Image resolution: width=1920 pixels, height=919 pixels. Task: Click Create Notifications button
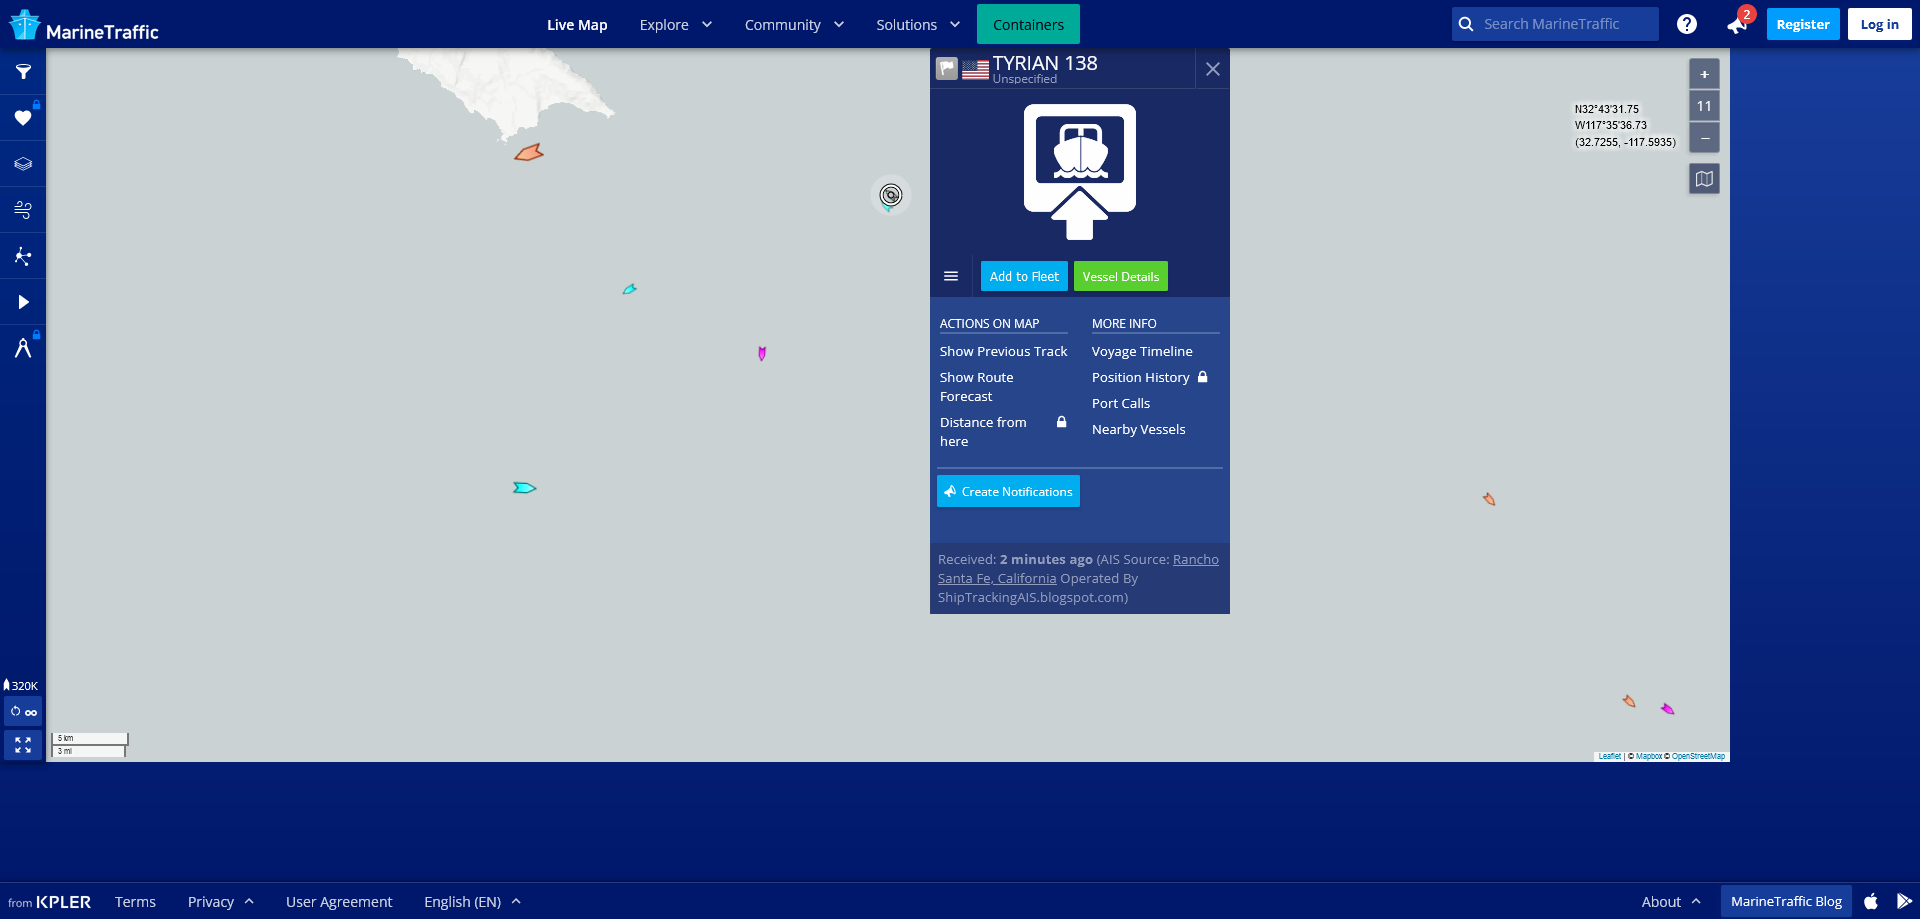pos(1008,491)
